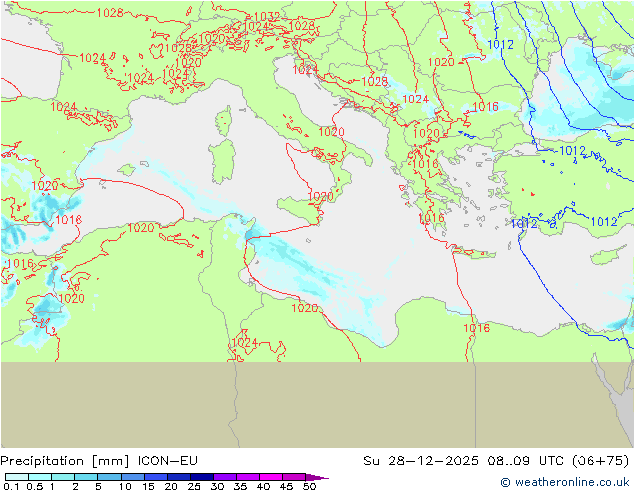Click the legend value '25'
This screenshot has width=634, height=490.
(194, 486)
